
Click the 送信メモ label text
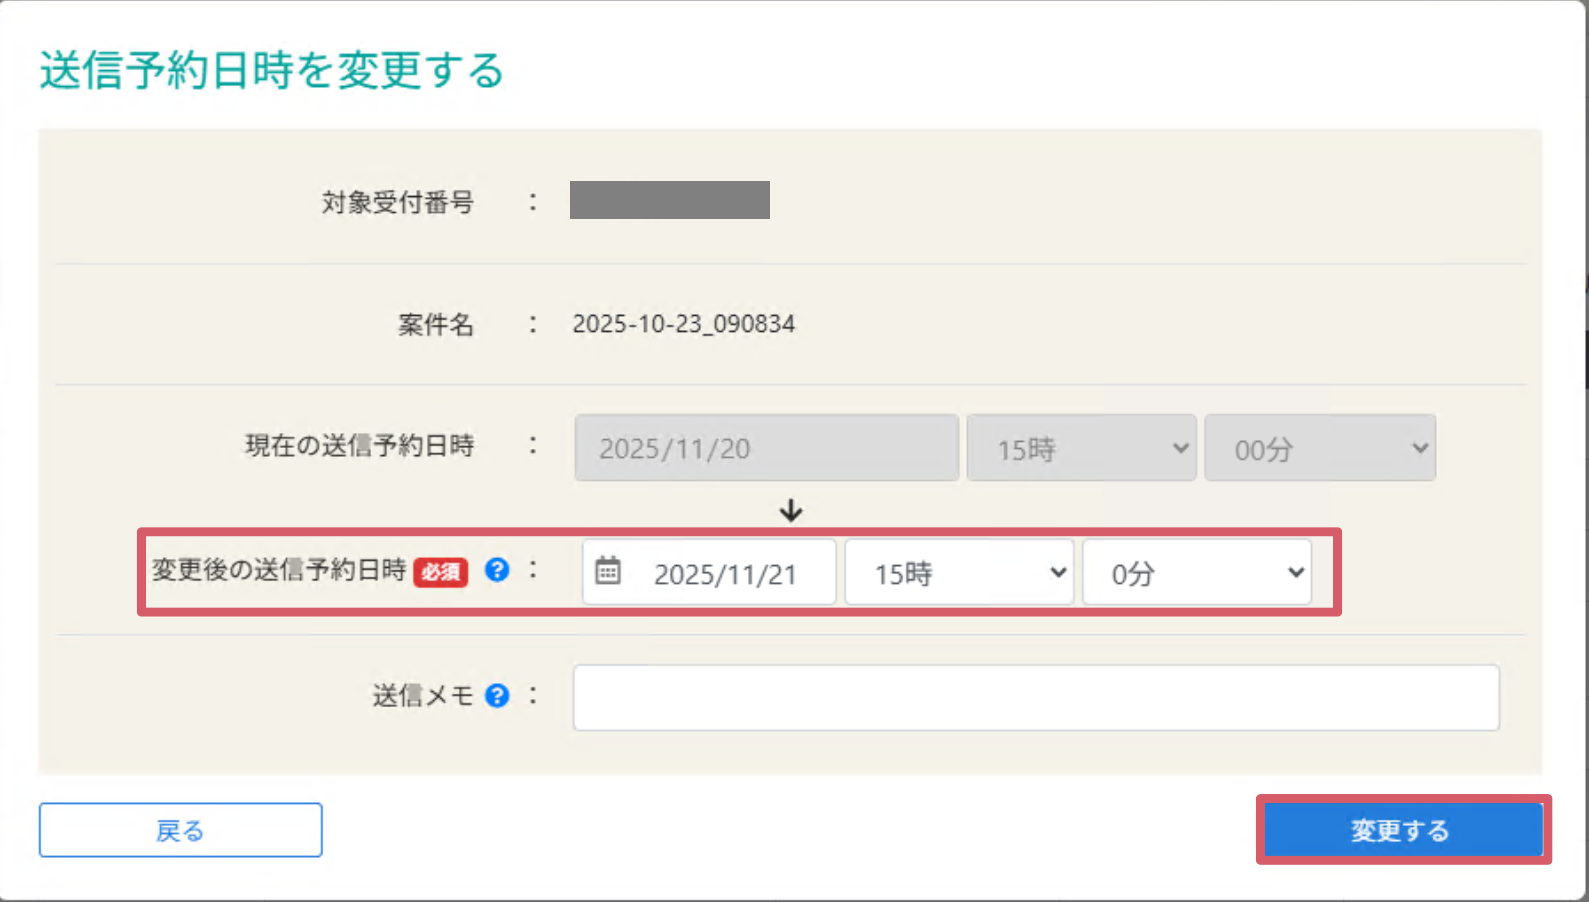(421, 695)
